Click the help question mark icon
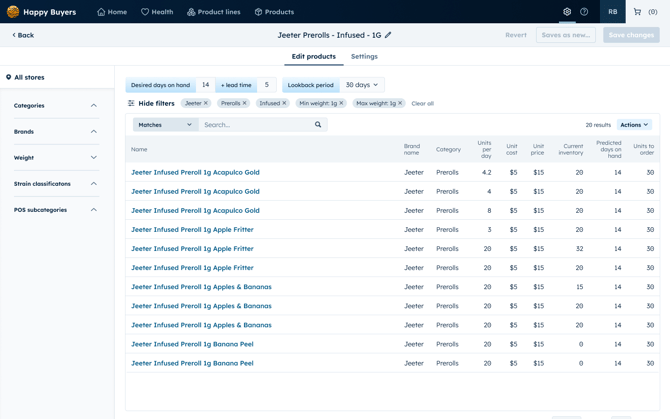Screen dimensions: 670x419 pyautogui.click(x=584, y=12)
